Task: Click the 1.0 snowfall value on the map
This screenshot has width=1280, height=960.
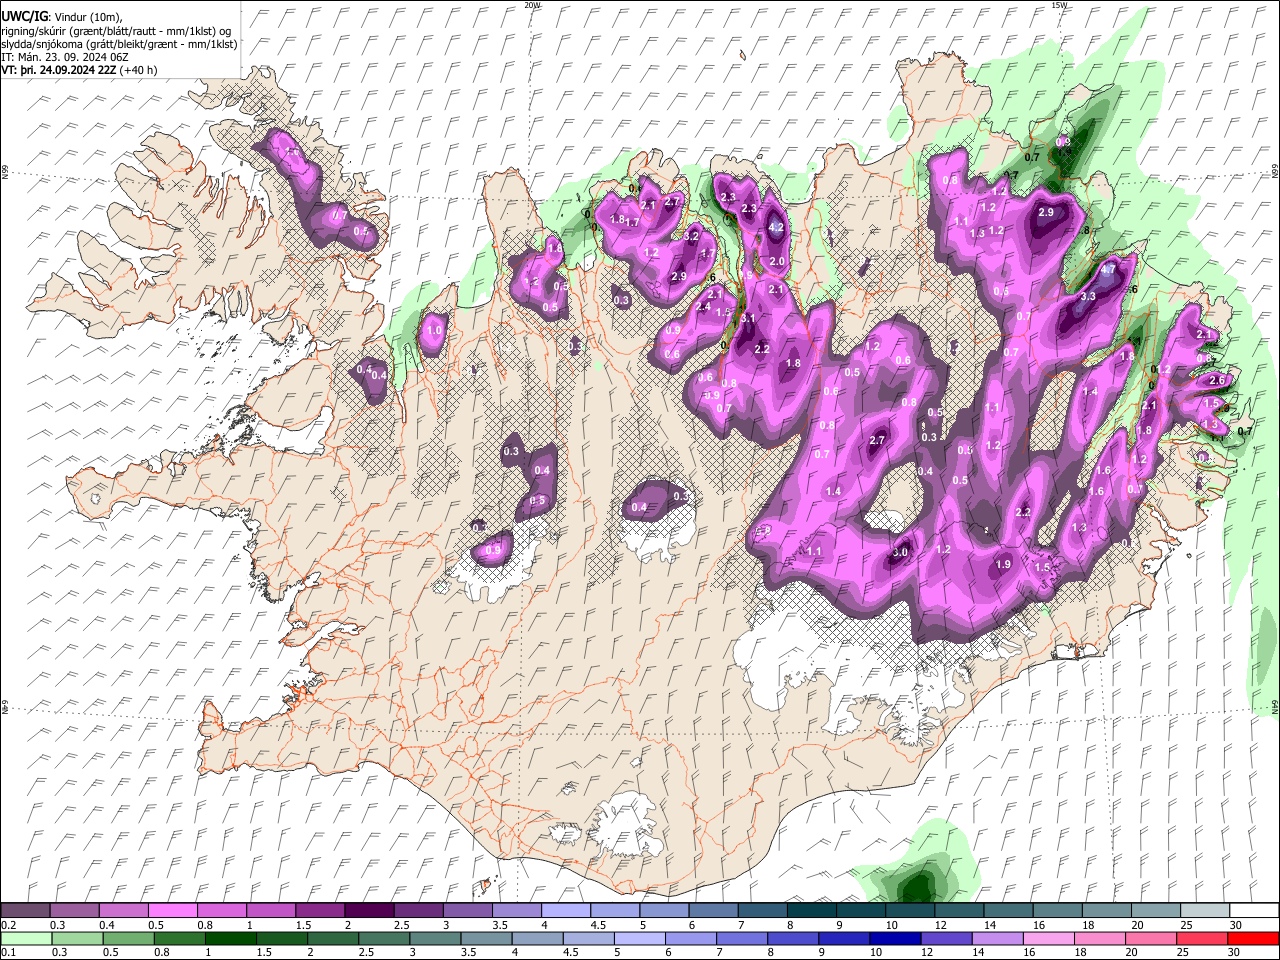Action: (x=434, y=330)
